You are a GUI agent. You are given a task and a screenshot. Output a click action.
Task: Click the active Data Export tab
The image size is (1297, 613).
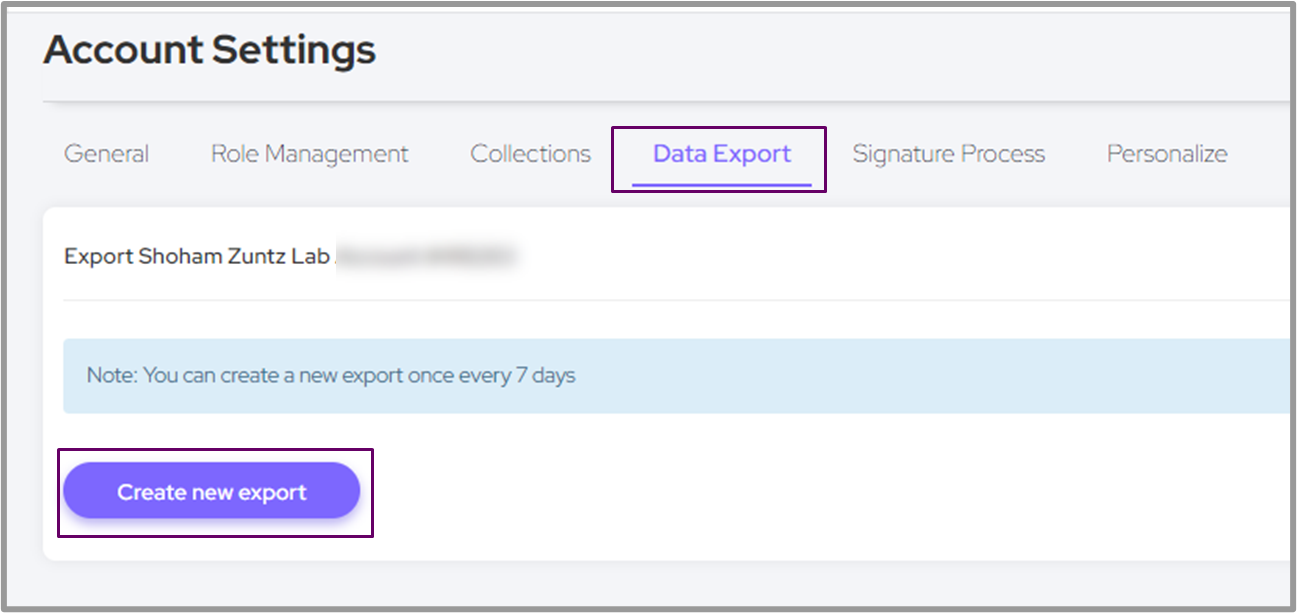click(x=721, y=154)
